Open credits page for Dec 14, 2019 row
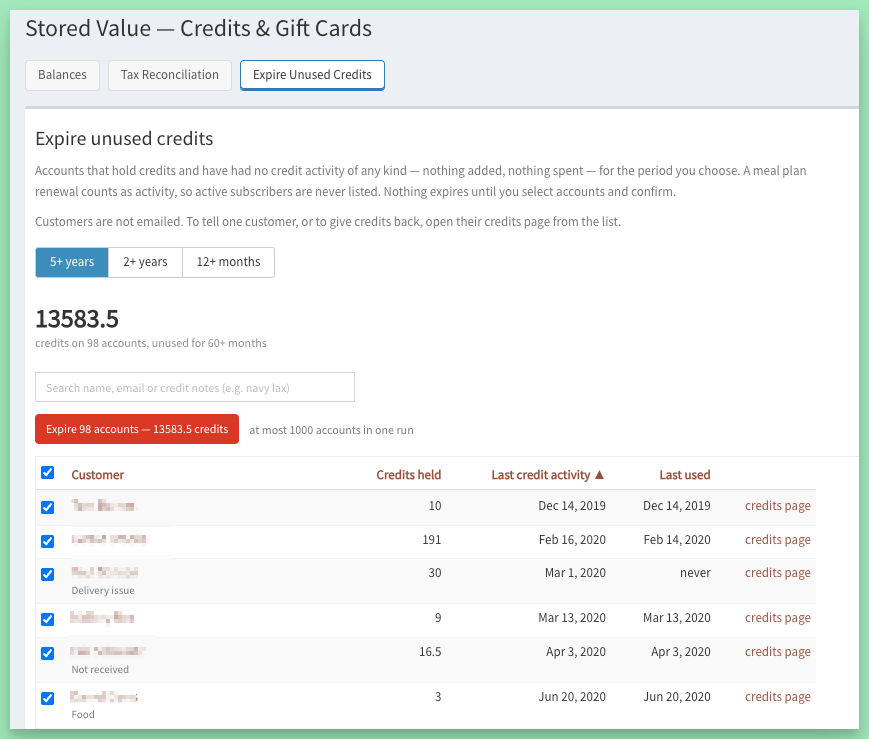 (x=778, y=506)
